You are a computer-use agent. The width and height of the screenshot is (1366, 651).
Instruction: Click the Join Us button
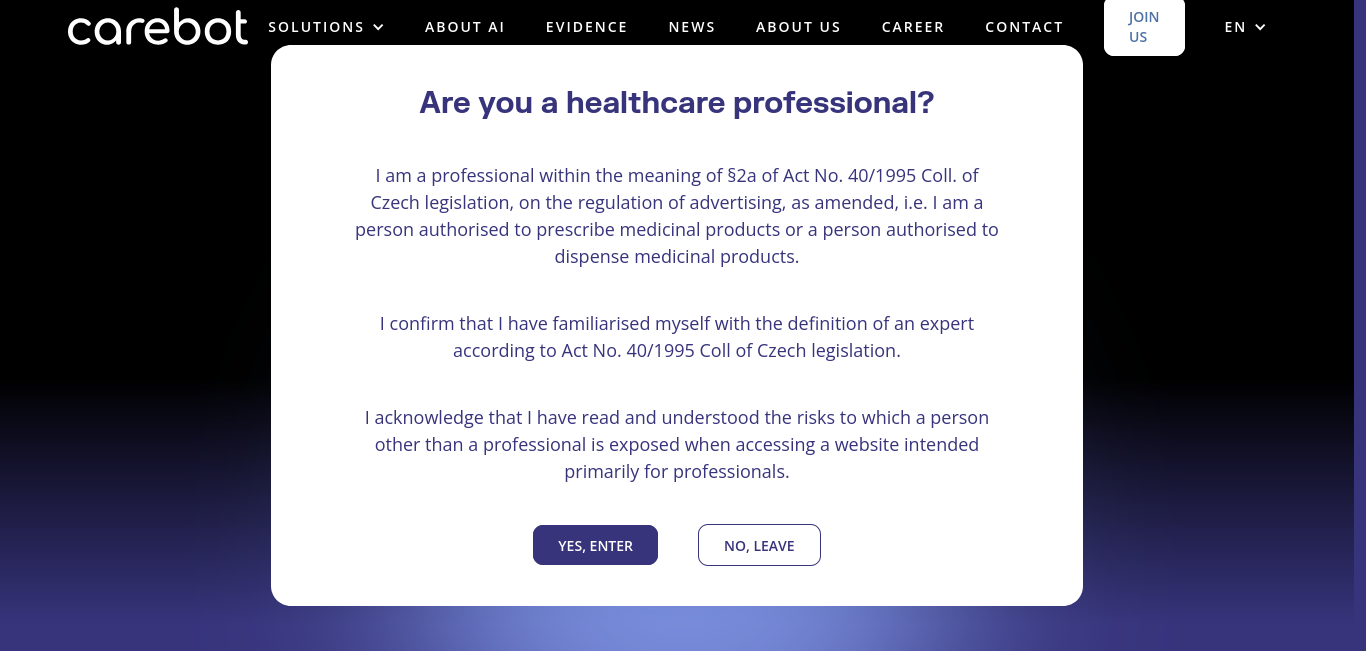pyautogui.click(x=1144, y=27)
